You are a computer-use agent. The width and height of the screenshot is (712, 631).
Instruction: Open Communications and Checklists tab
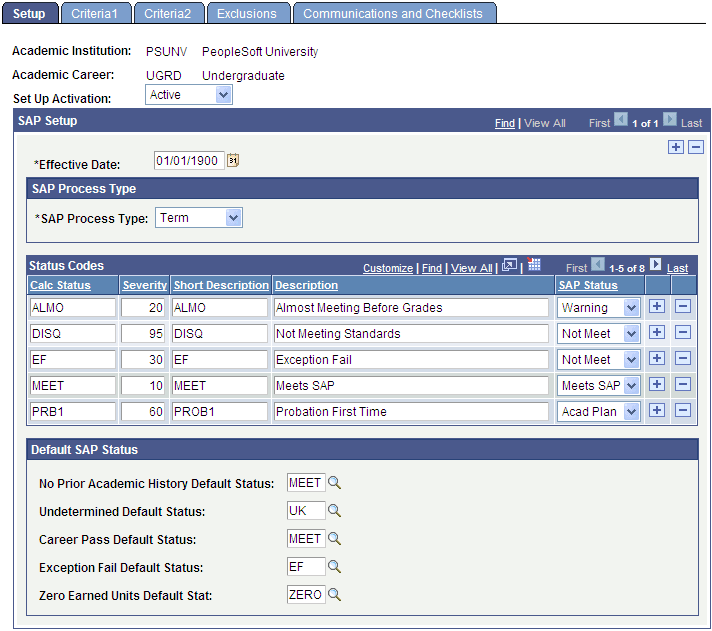click(394, 13)
